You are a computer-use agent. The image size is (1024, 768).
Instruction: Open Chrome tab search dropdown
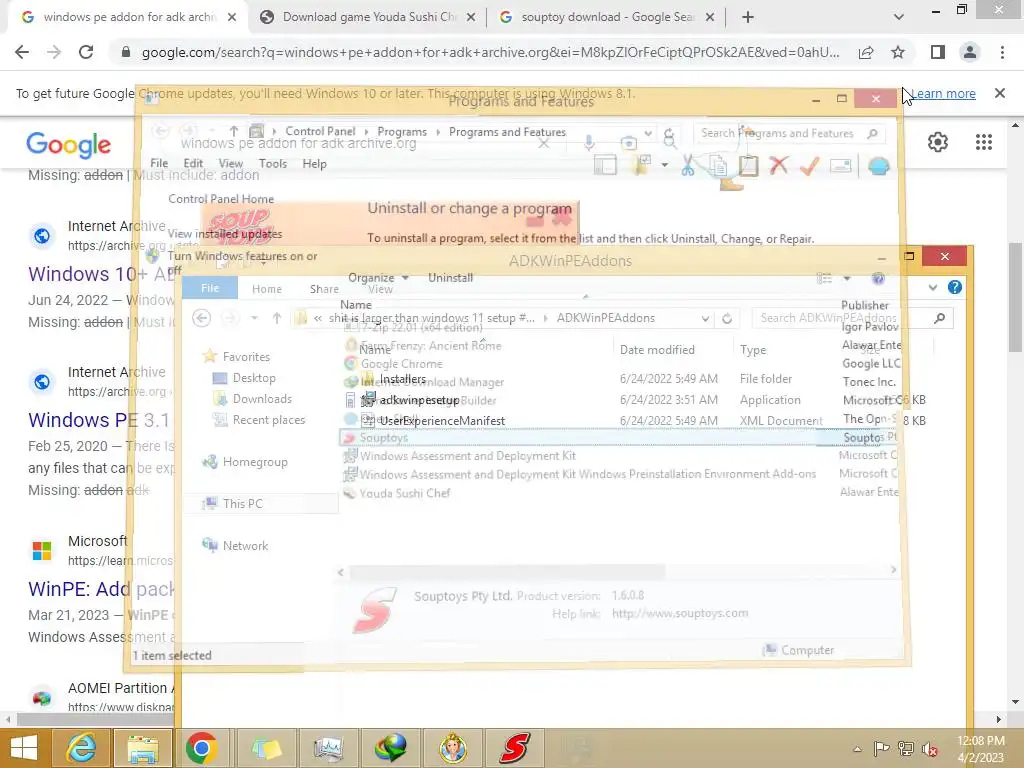(x=899, y=17)
